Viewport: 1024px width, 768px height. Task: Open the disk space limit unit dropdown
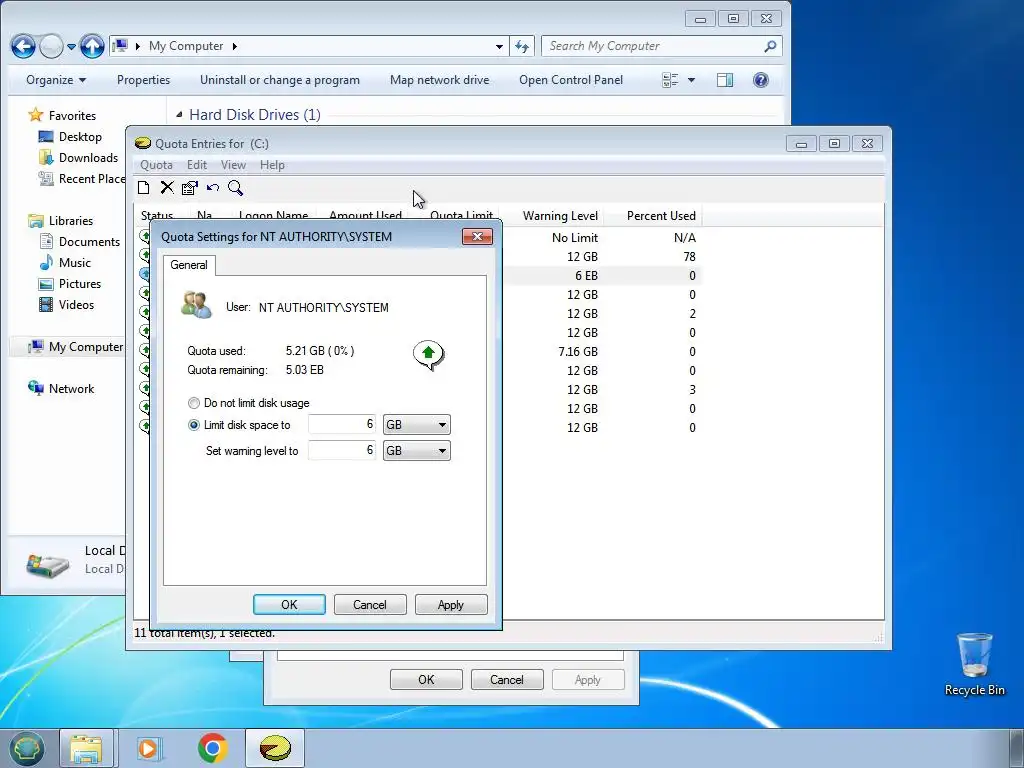coord(417,425)
